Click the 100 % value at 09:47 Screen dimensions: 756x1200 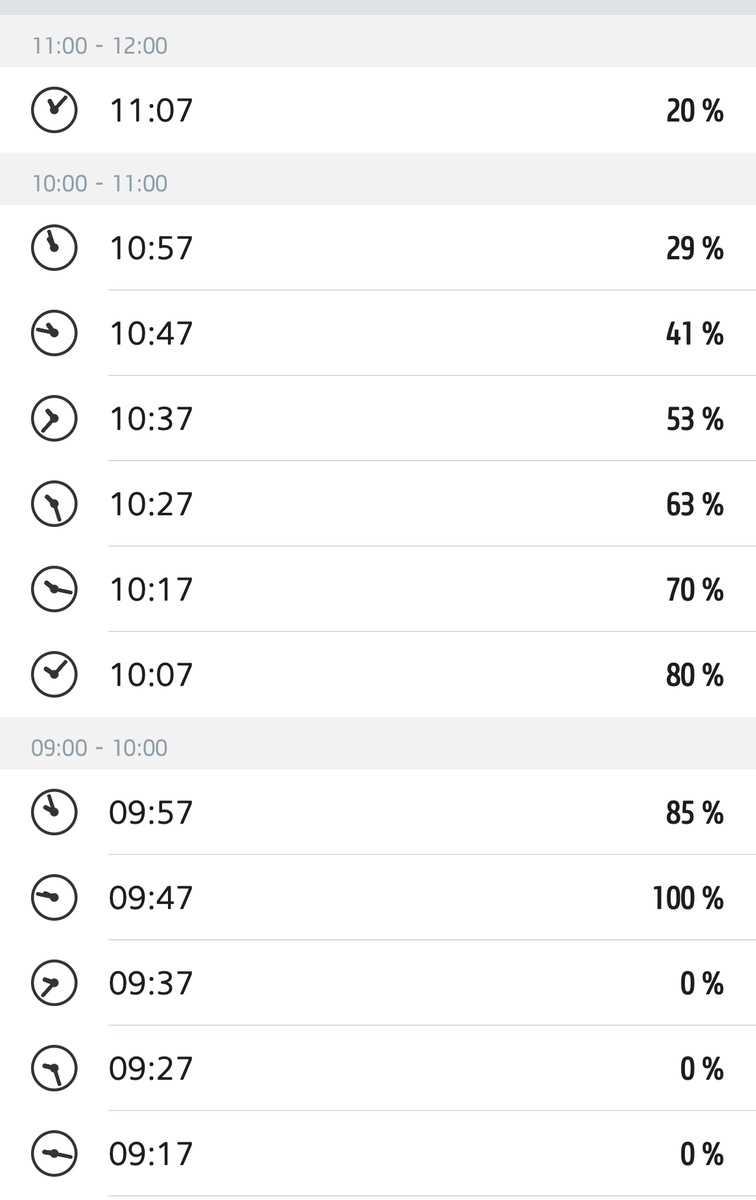pos(688,898)
